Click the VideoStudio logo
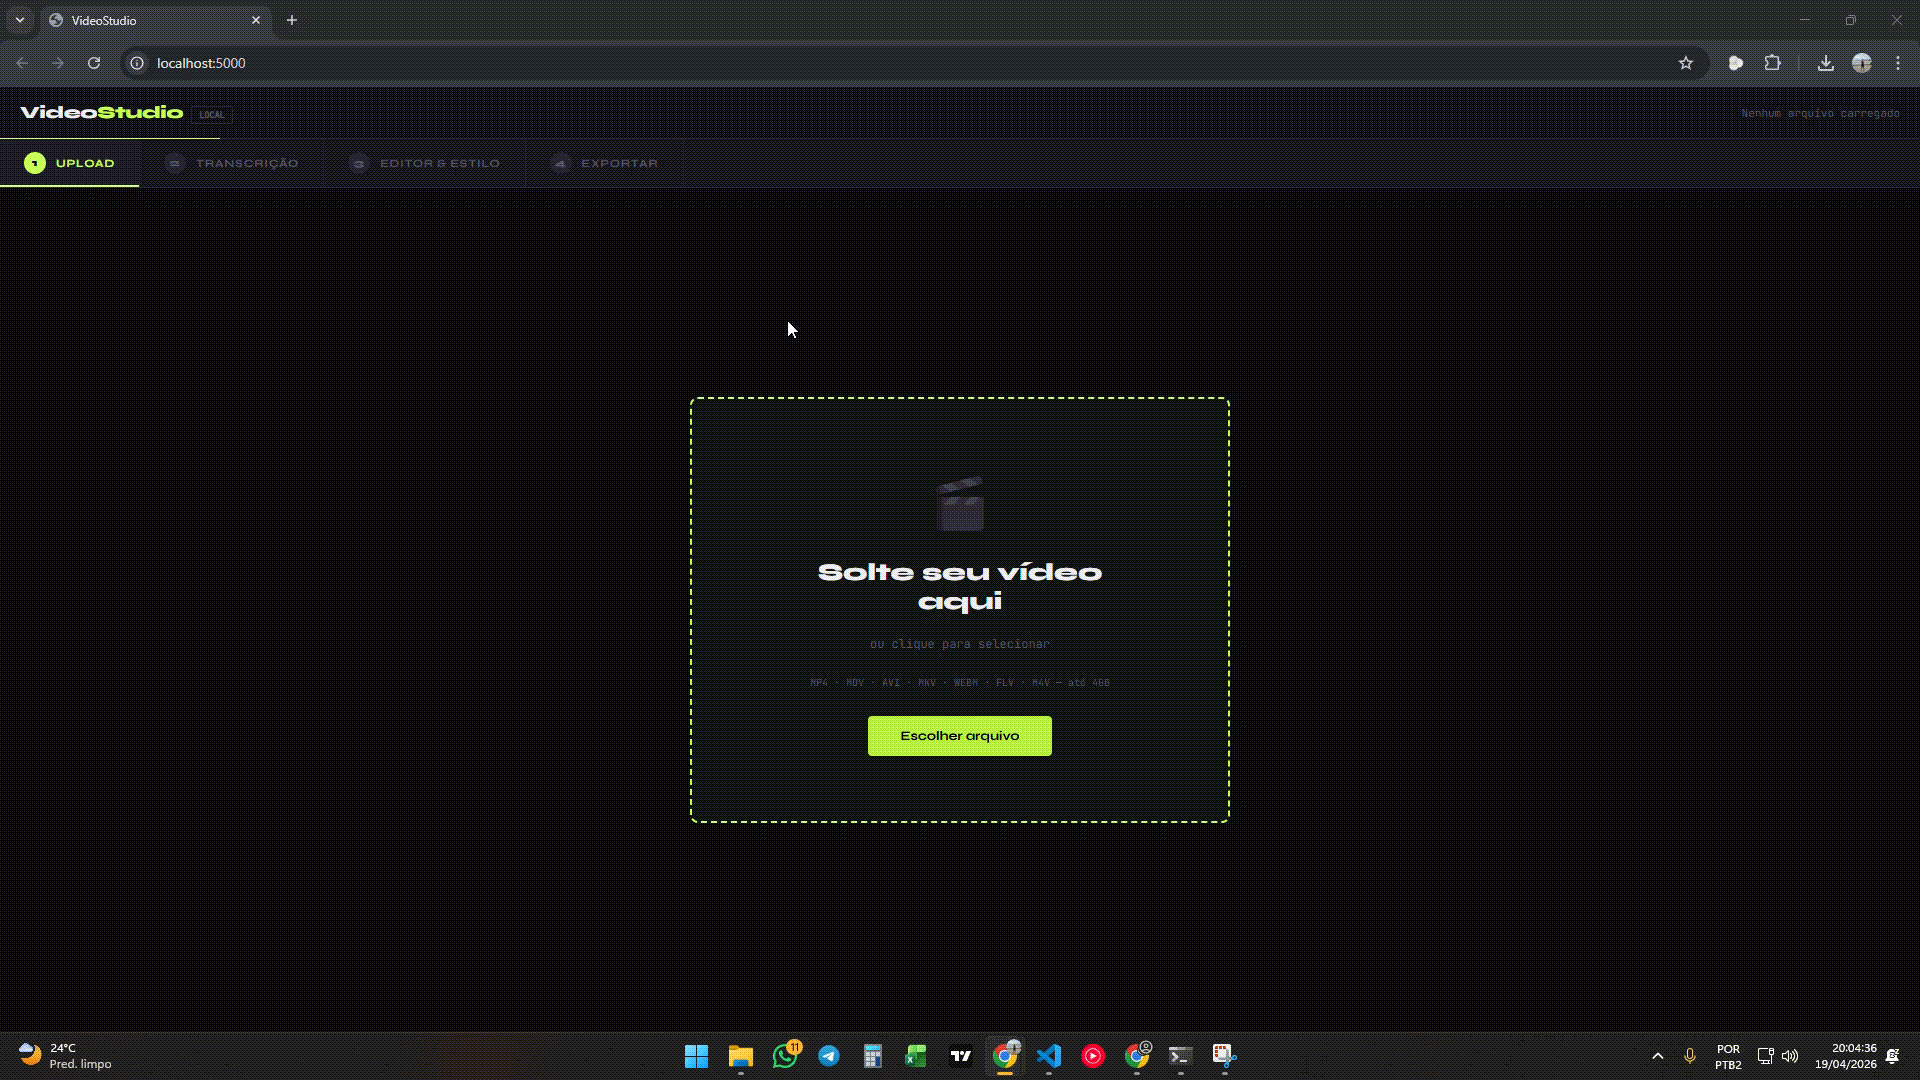This screenshot has height=1080, width=1920. (102, 112)
